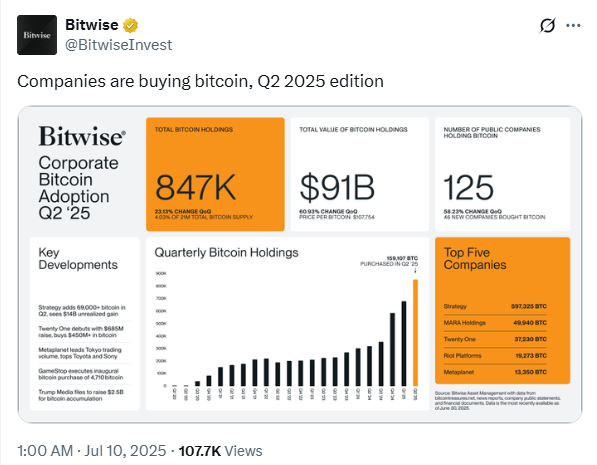Click the Key Developments panel heading
The height and width of the screenshot is (465, 597).
(x=78, y=258)
